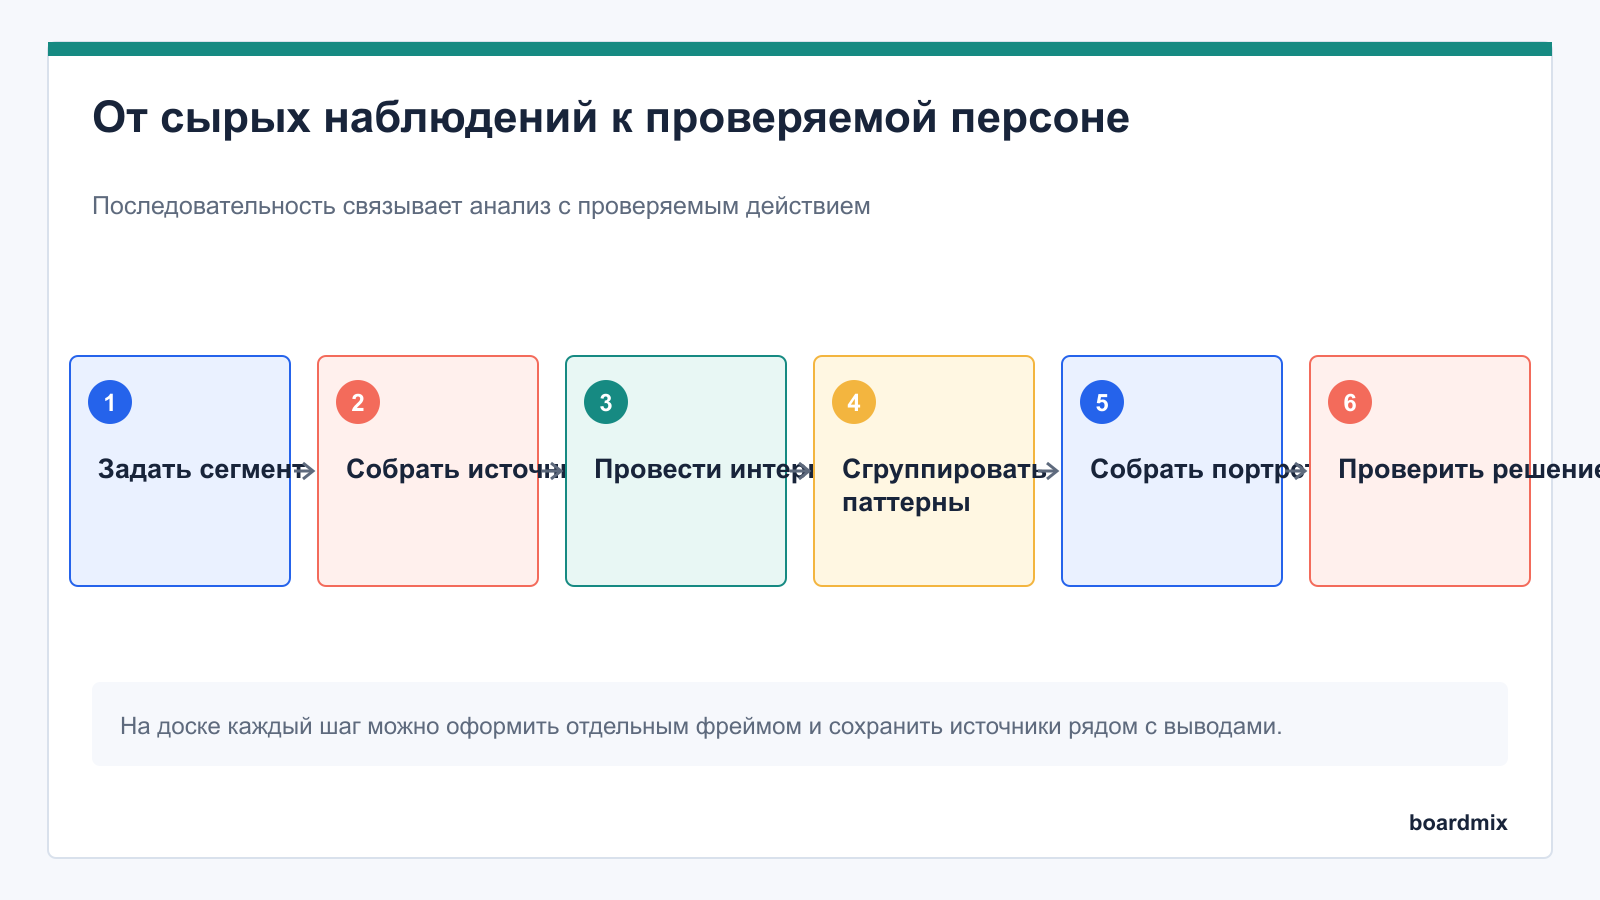Click the step 2 number badge
1600x900 pixels.
point(358,402)
